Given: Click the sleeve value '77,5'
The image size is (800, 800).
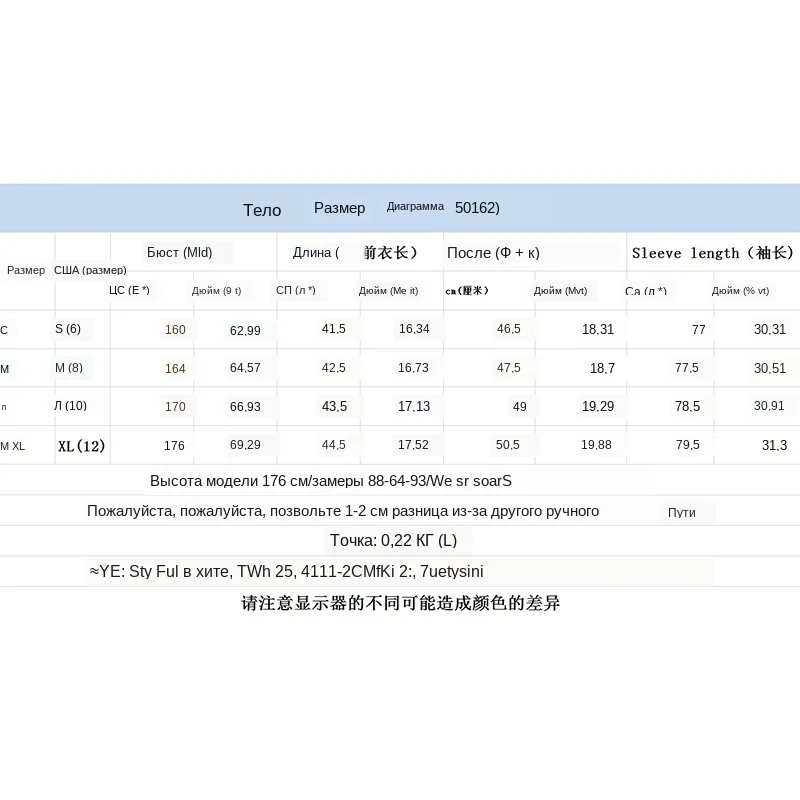Looking at the screenshot, I should (687, 368).
